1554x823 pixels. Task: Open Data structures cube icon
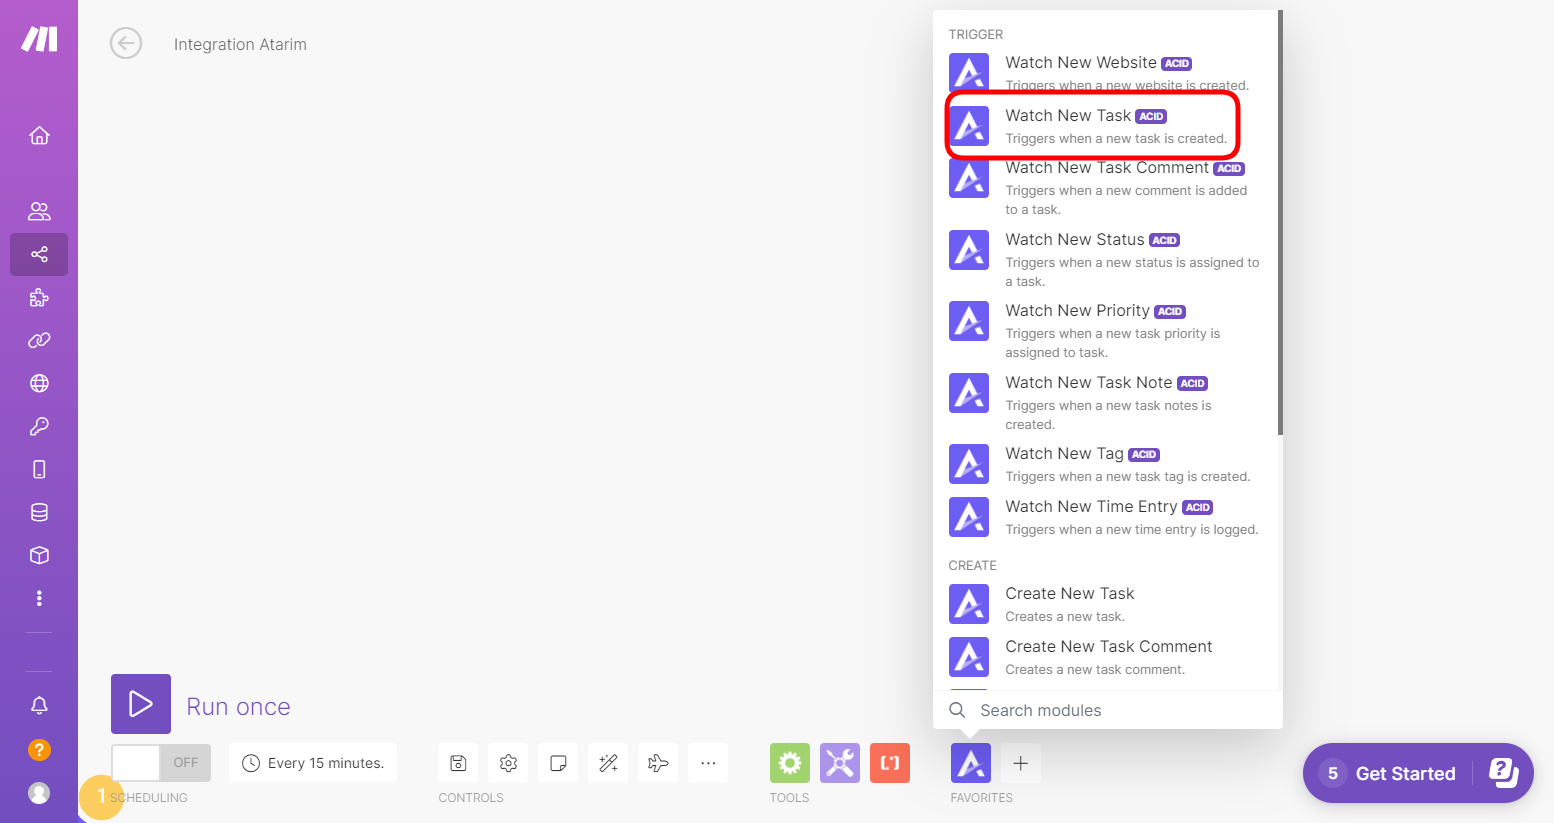[39, 555]
